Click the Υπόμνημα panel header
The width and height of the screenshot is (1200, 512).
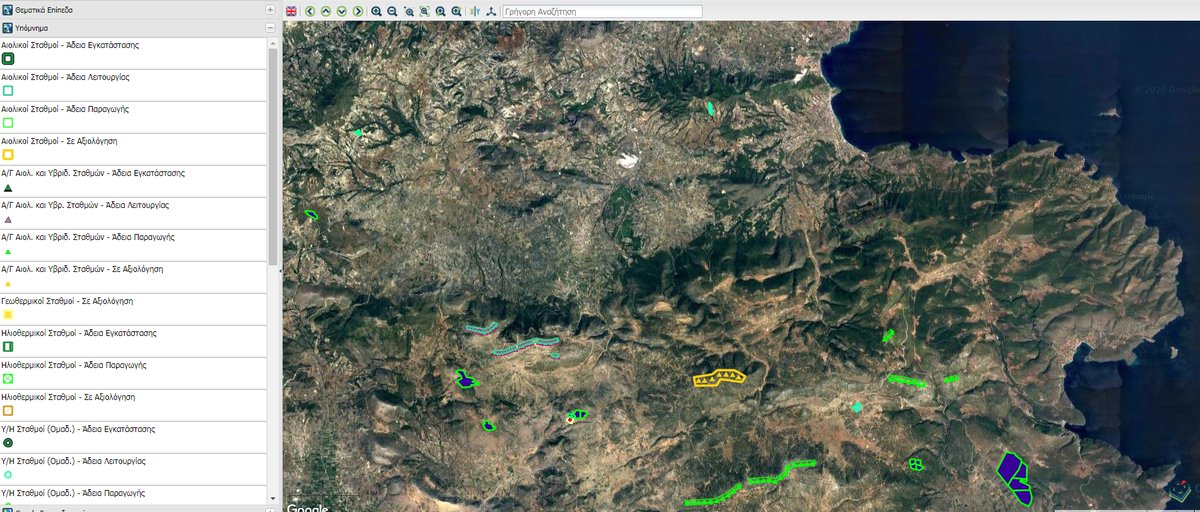(x=139, y=29)
